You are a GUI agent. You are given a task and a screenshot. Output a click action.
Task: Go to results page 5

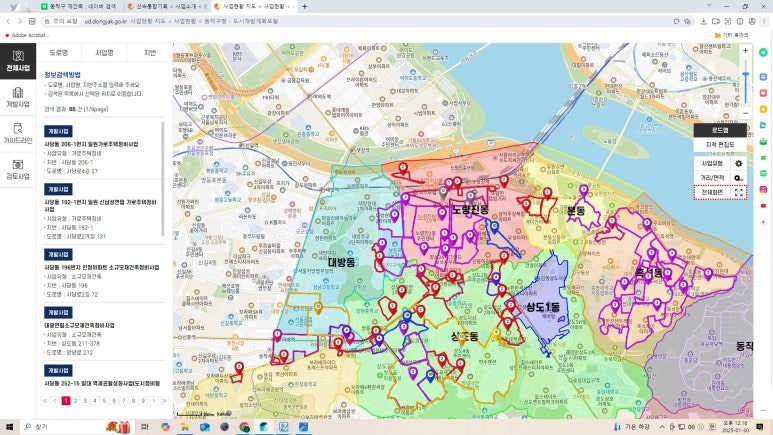coord(105,401)
